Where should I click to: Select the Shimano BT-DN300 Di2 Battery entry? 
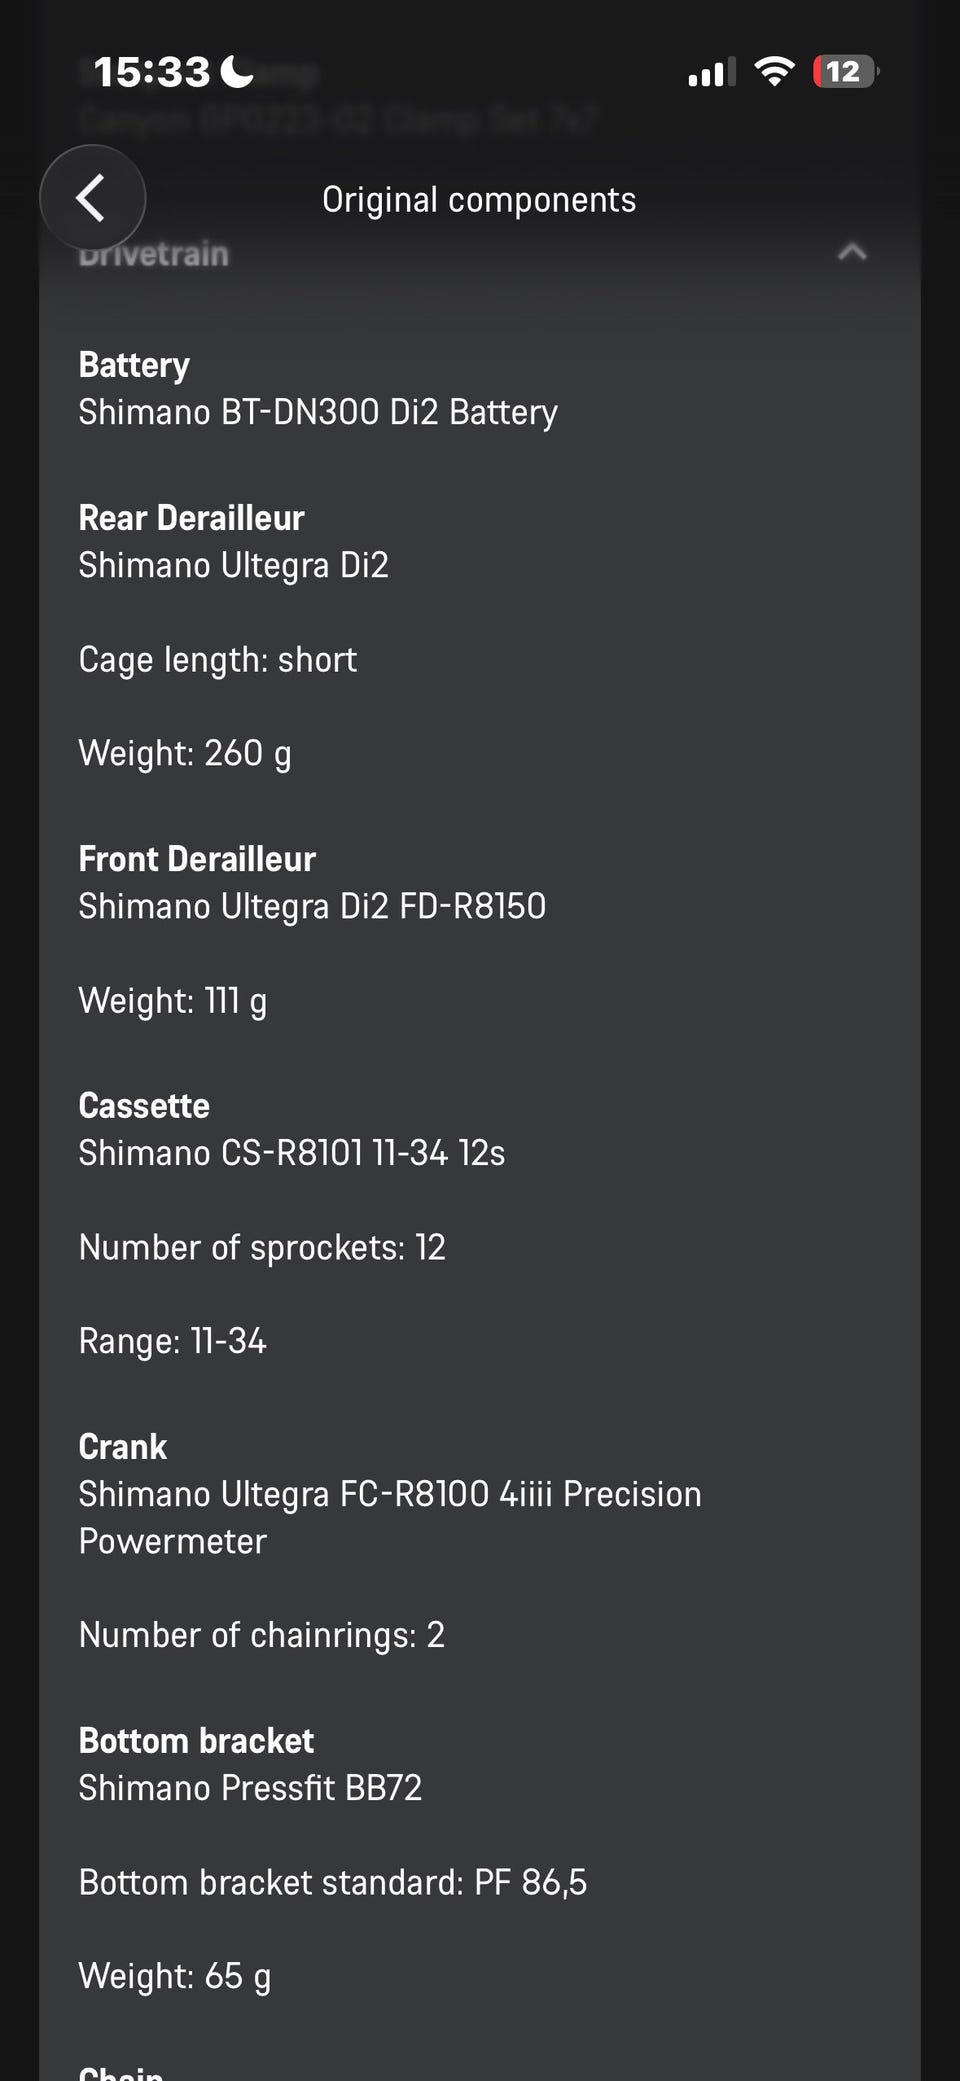pyautogui.click(x=318, y=412)
